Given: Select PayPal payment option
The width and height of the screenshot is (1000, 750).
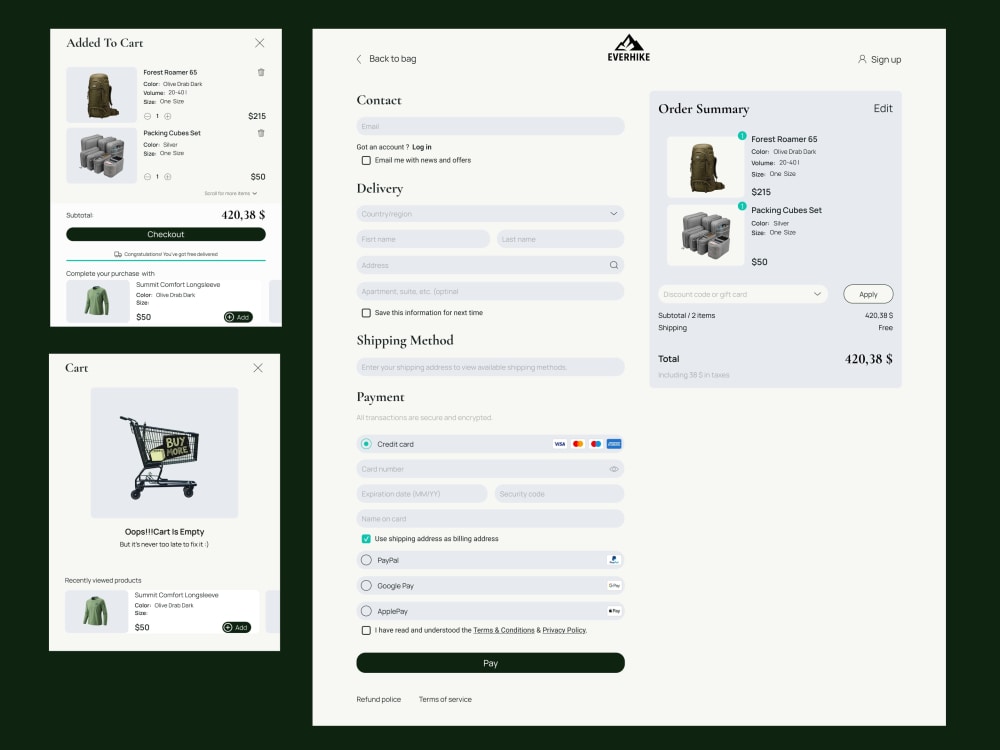Looking at the screenshot, I should (x=366, y=560).
